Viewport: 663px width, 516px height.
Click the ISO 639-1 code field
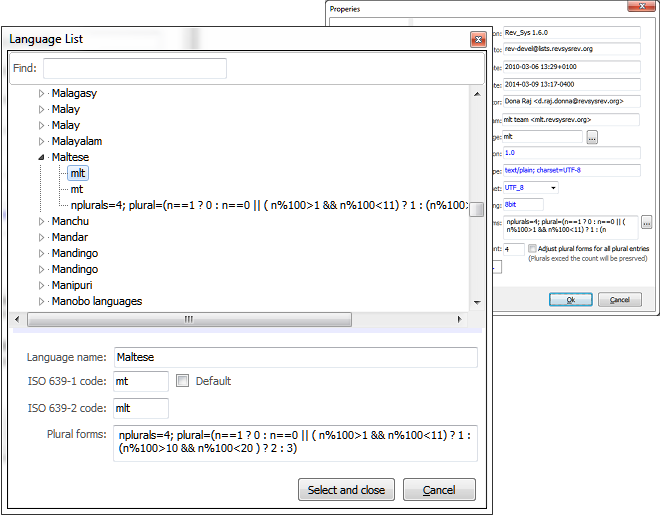[141, 382]
